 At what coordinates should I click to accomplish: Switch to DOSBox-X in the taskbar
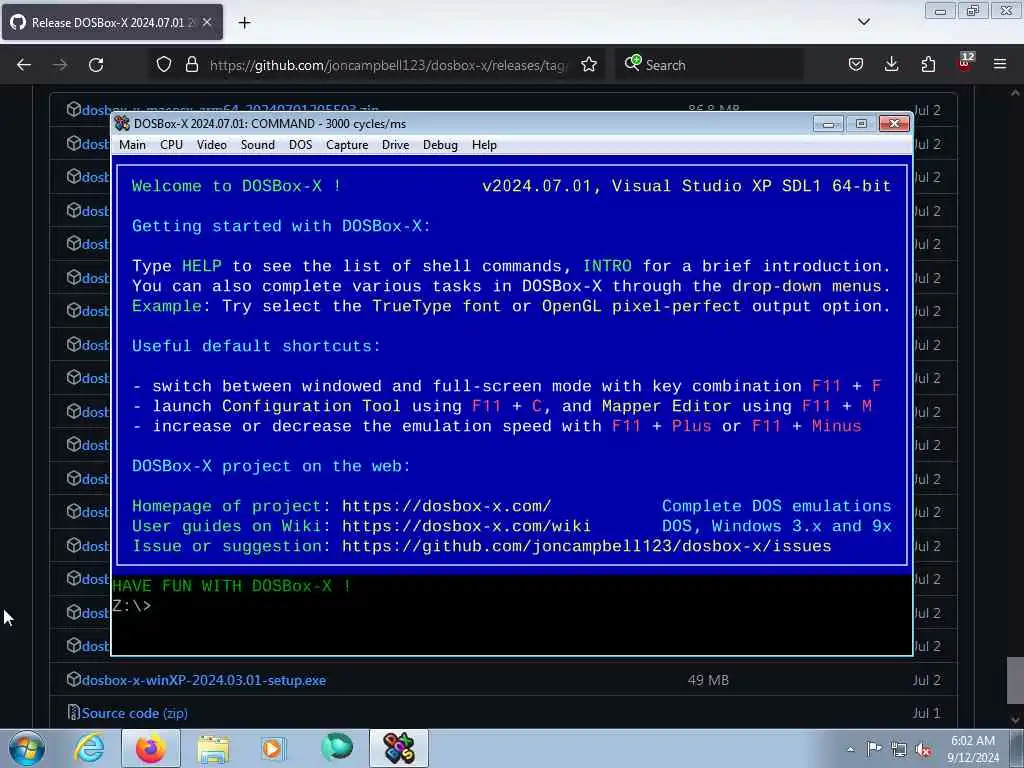(x=399, y=748)
